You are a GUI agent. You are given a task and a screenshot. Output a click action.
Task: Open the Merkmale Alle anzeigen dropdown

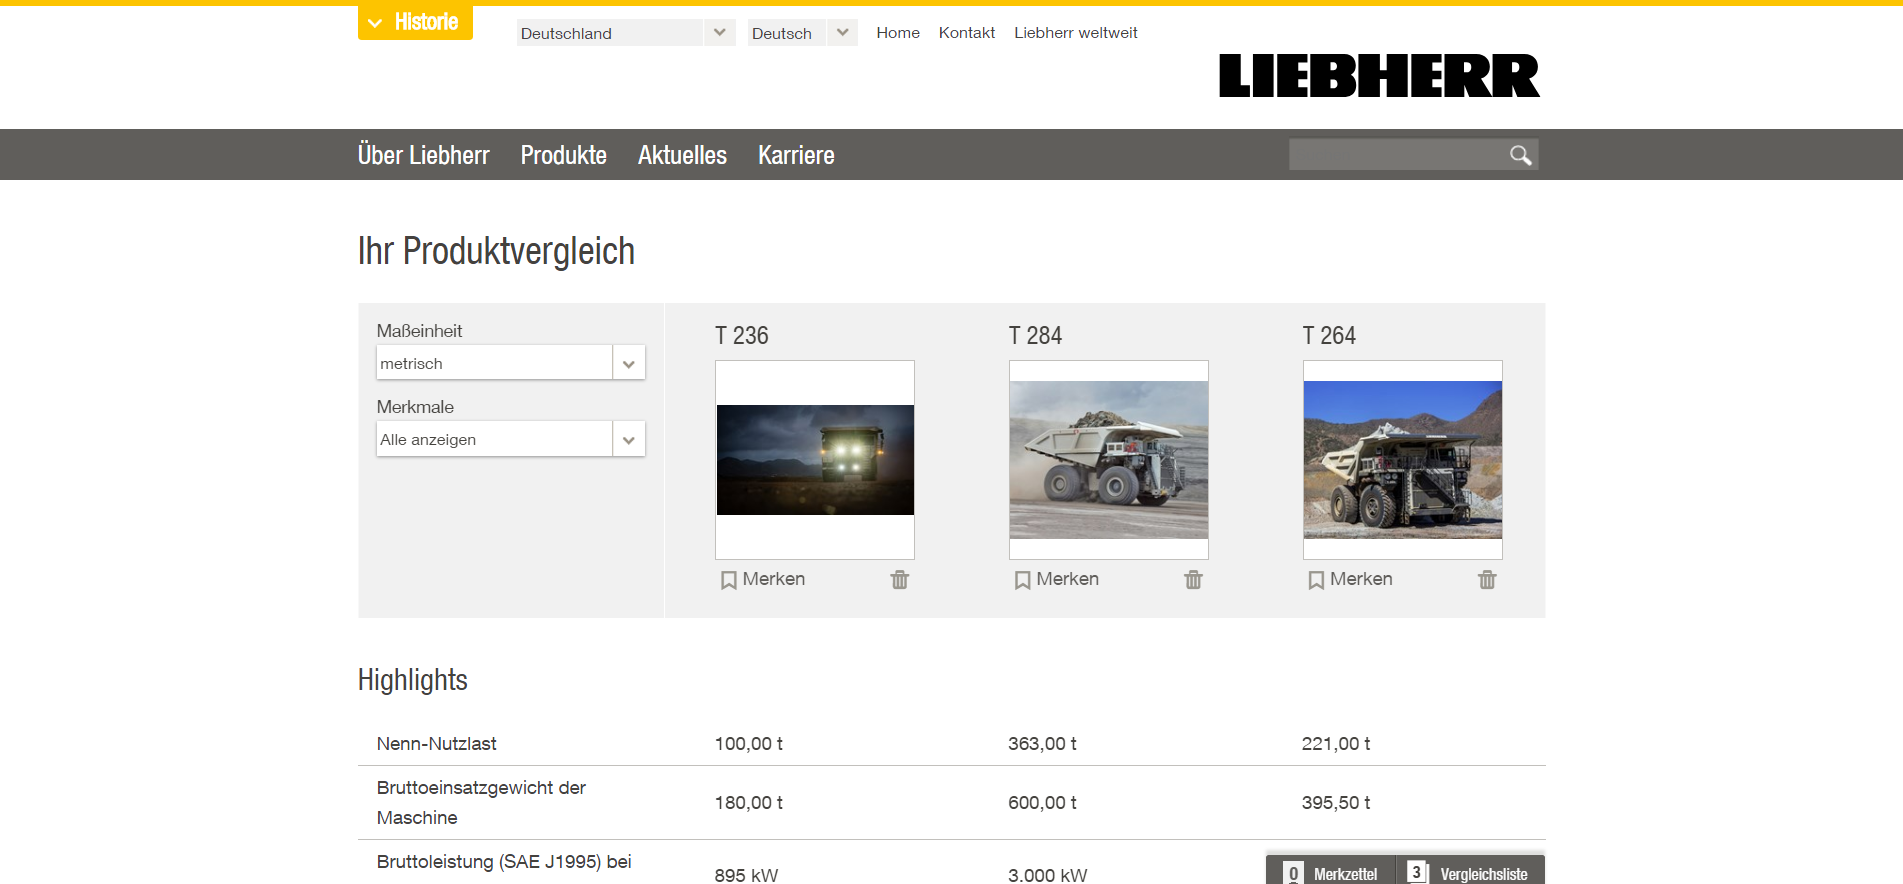coord(511,439)
